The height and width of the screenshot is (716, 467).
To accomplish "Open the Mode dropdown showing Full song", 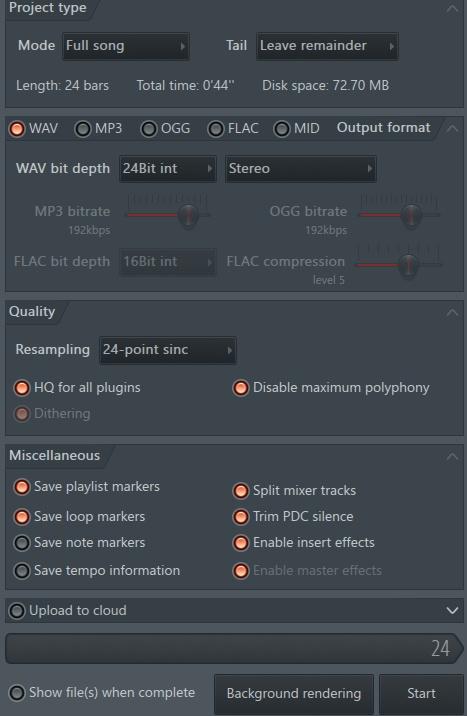I will (x=126, y=46).
